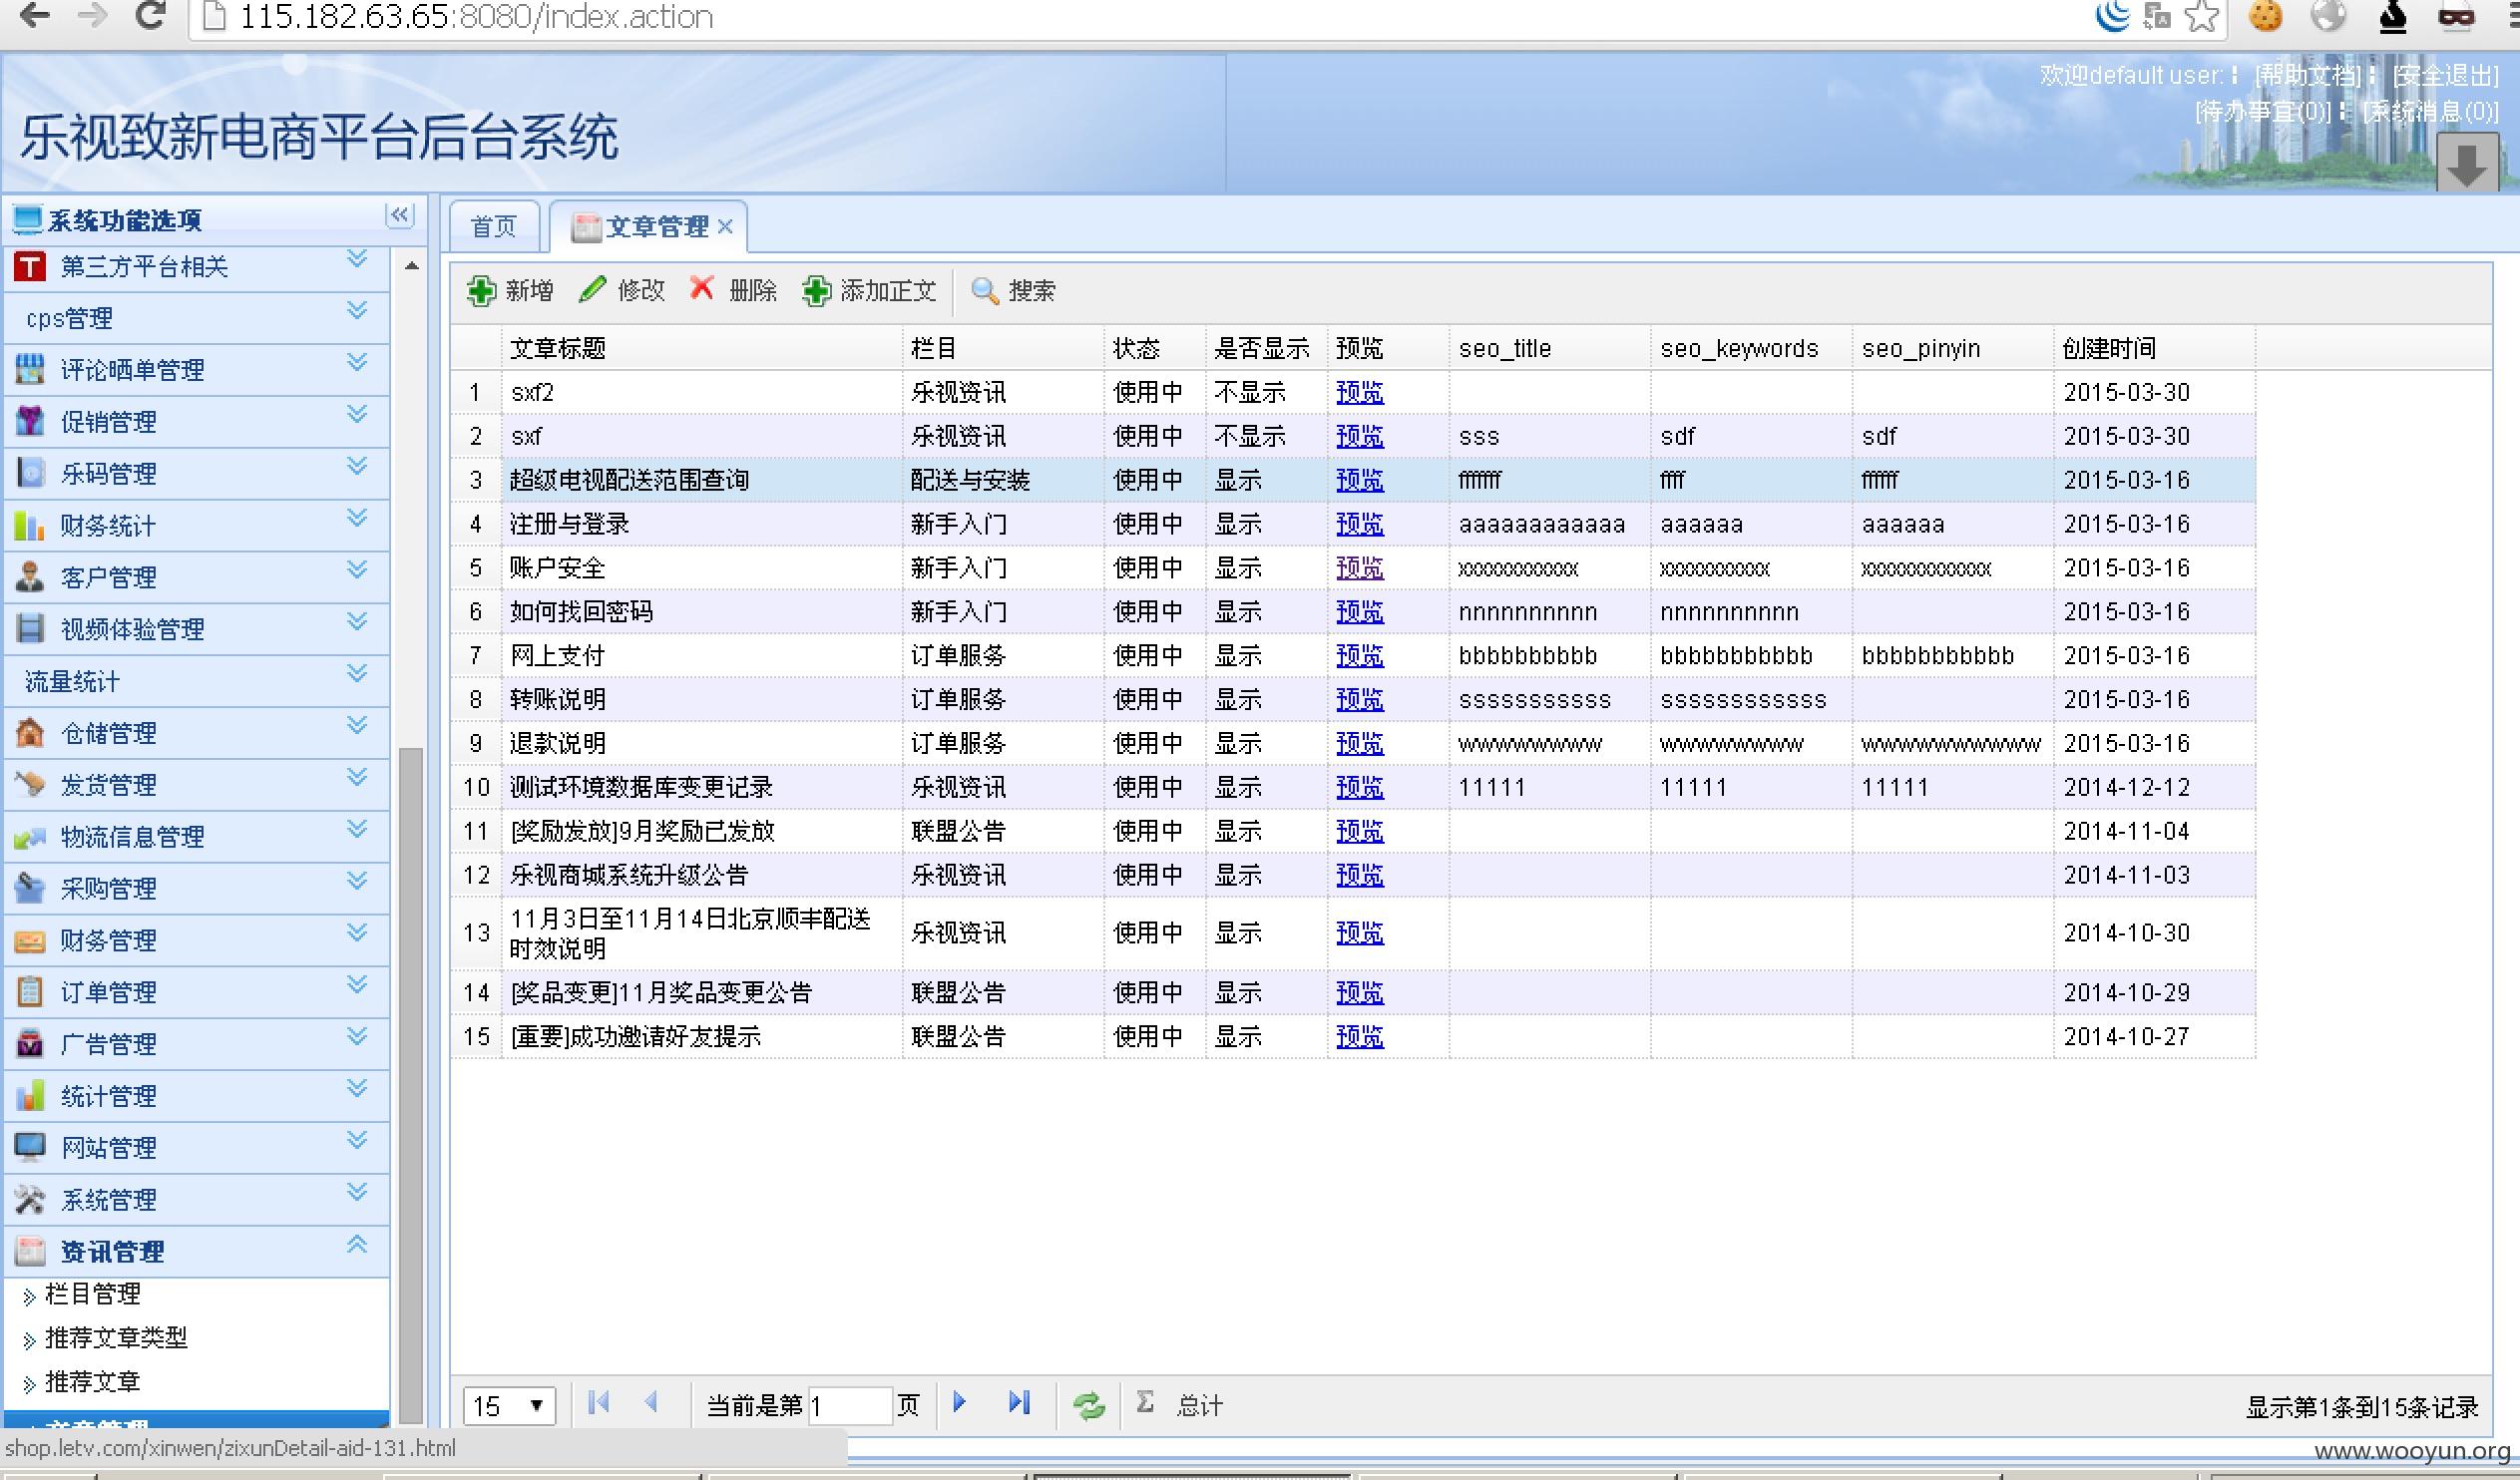Screen dimensions: 2520x1480
Task: Expand the 乐码管理 section chevron
Action: click(357, 466)
